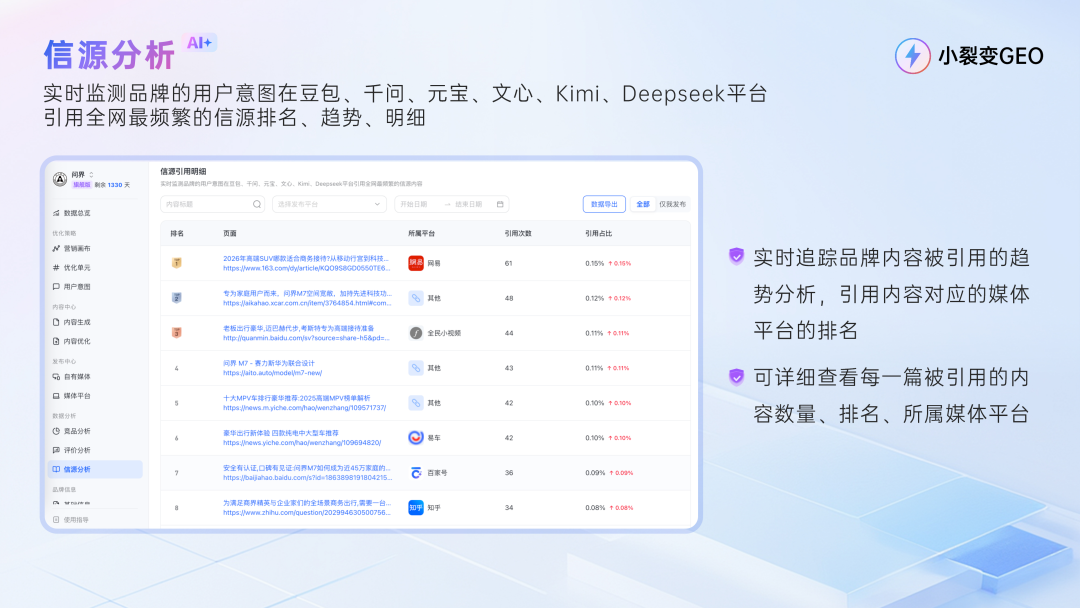Click citation count 48
1080x608 pixels.
(x=509, y=298)
